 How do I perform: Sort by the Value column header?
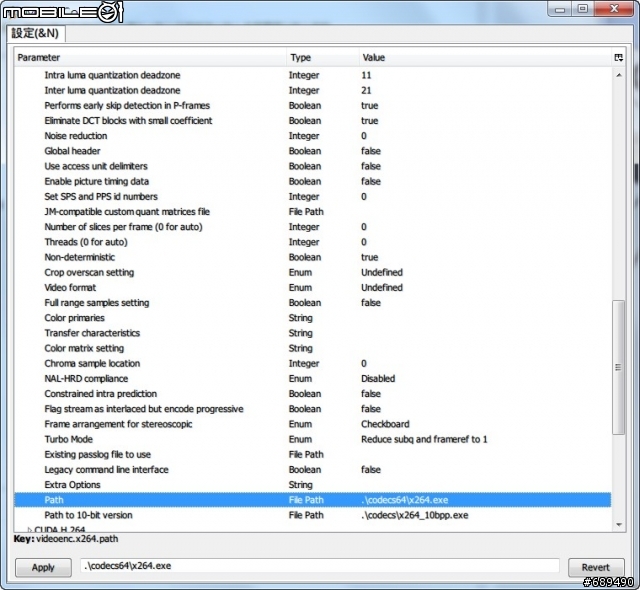486,58
